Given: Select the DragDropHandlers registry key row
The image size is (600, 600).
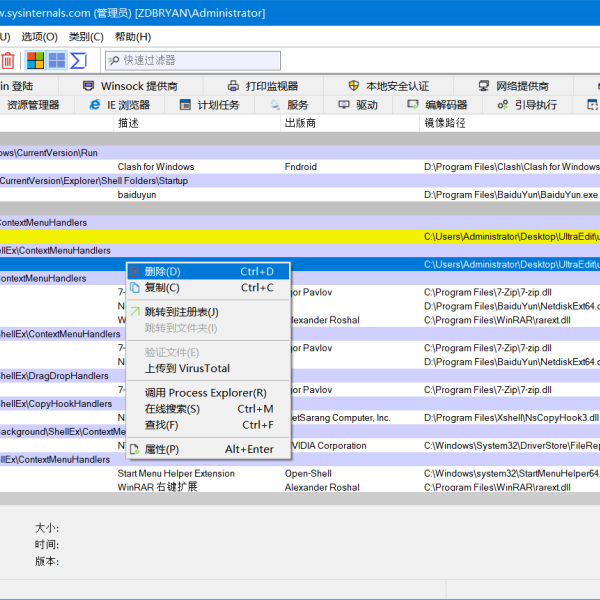Looking at the screenshot, I should [300, 376].
